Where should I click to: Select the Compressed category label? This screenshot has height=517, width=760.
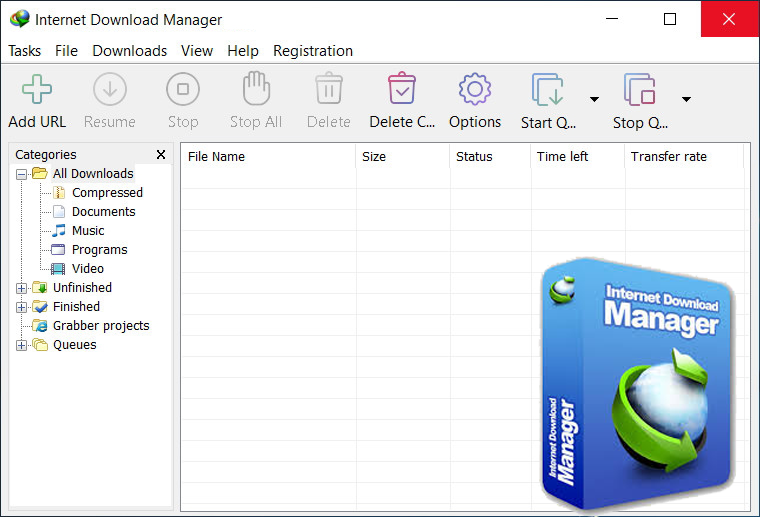(107, 192)
